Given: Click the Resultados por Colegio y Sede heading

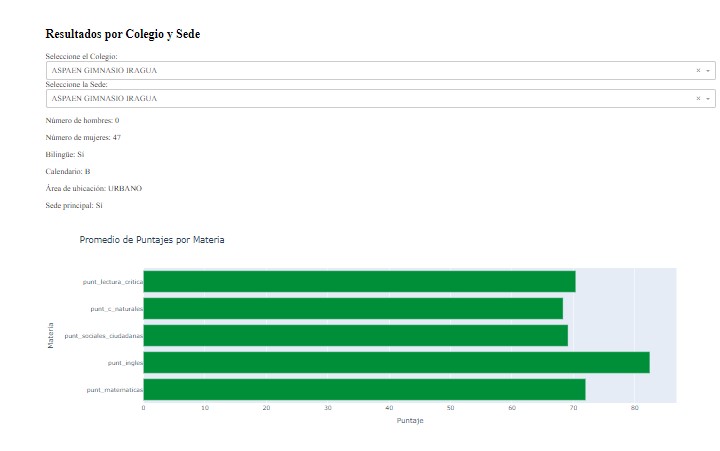Looking at the screenshot, I should (122, 35).
